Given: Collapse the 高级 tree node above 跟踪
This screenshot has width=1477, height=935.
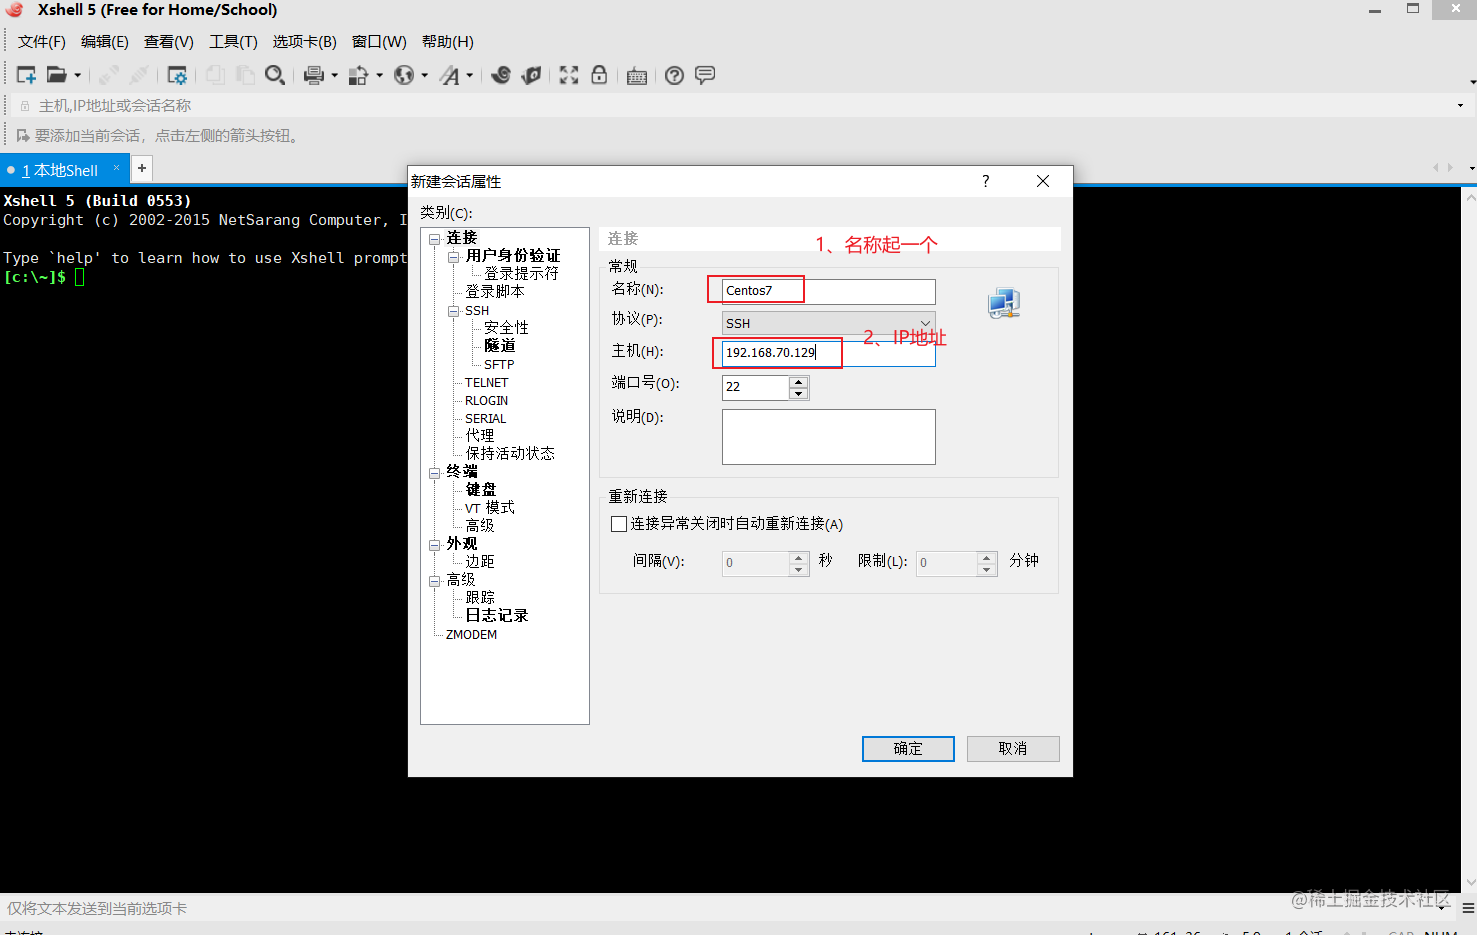Looking at the screenshot, I should click(435, 581).
